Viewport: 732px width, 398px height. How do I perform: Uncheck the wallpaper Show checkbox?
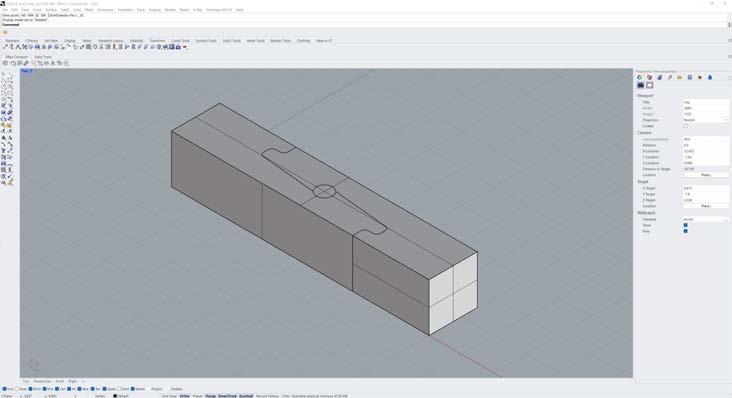685,225
